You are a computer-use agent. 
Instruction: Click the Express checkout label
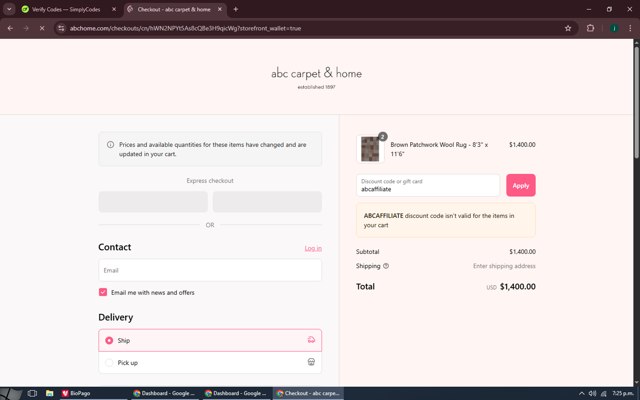tap(210, 180)
